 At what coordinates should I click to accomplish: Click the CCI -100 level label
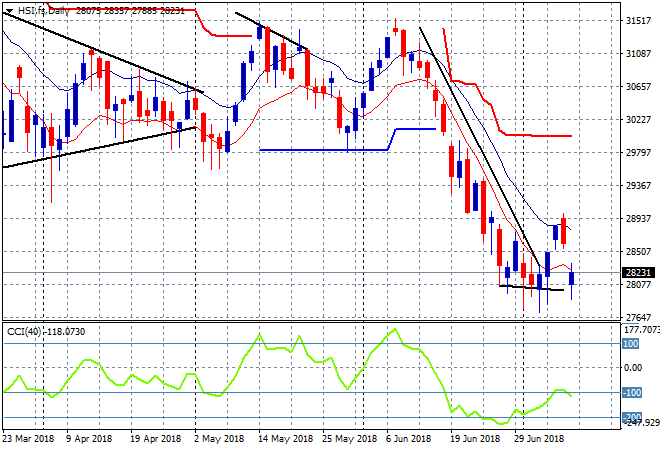tap(632, 392)
